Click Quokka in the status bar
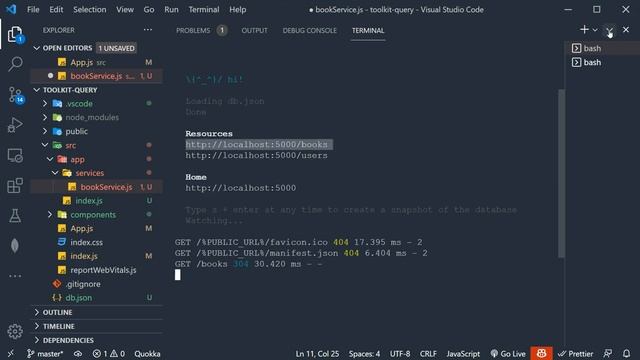Image resolution: width=640 pixels, height=360 pixels. point(147,354)
